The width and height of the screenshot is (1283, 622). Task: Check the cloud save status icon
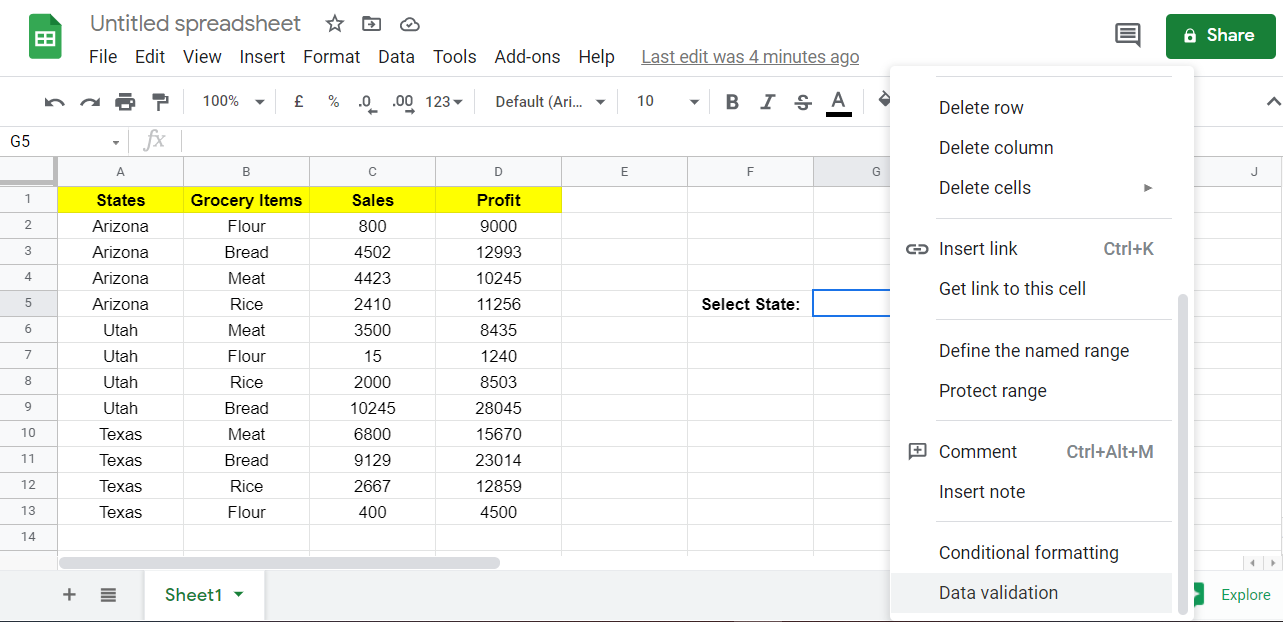point(409,23)
